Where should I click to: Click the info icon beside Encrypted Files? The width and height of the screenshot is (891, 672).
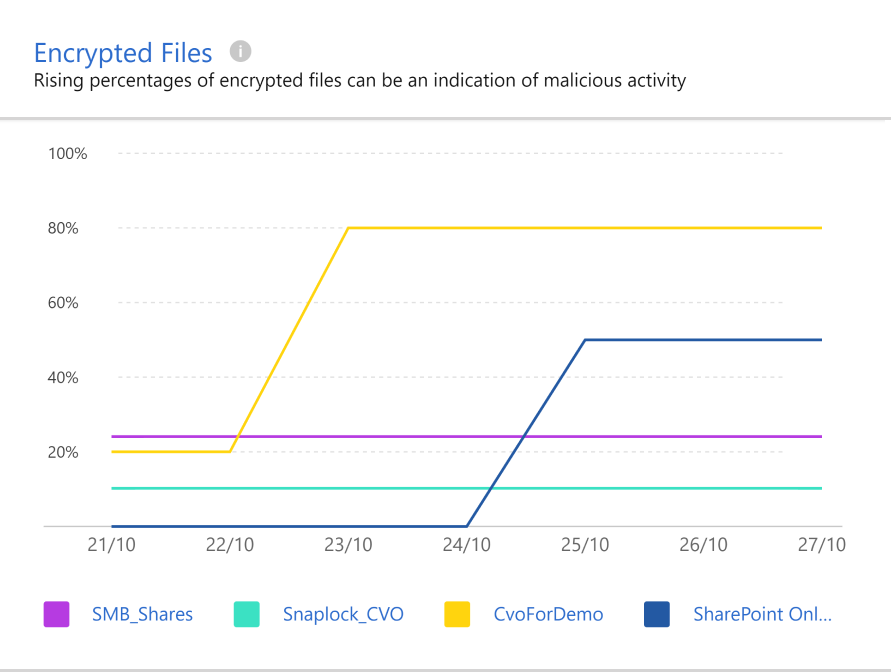click(240, 51)
